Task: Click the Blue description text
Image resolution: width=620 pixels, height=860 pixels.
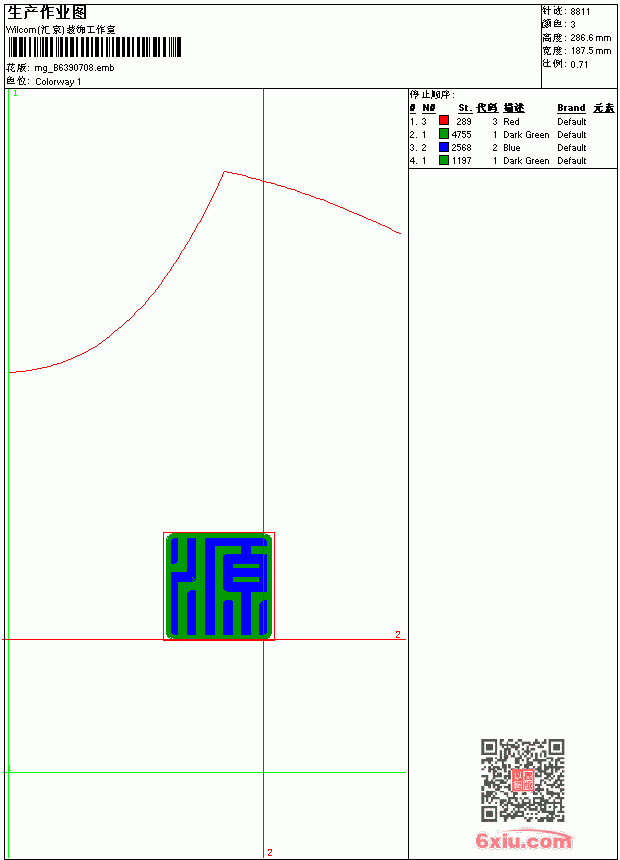Action: point(511,148)
